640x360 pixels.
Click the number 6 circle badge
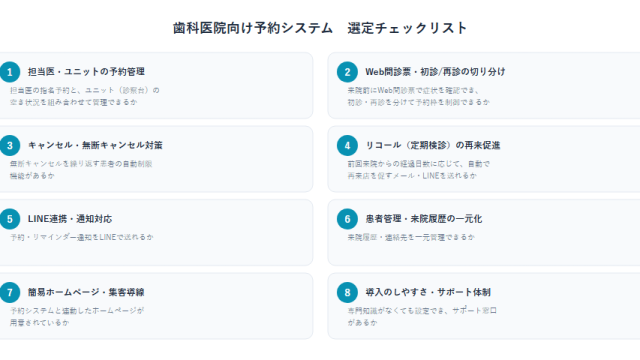pos(347,219)
